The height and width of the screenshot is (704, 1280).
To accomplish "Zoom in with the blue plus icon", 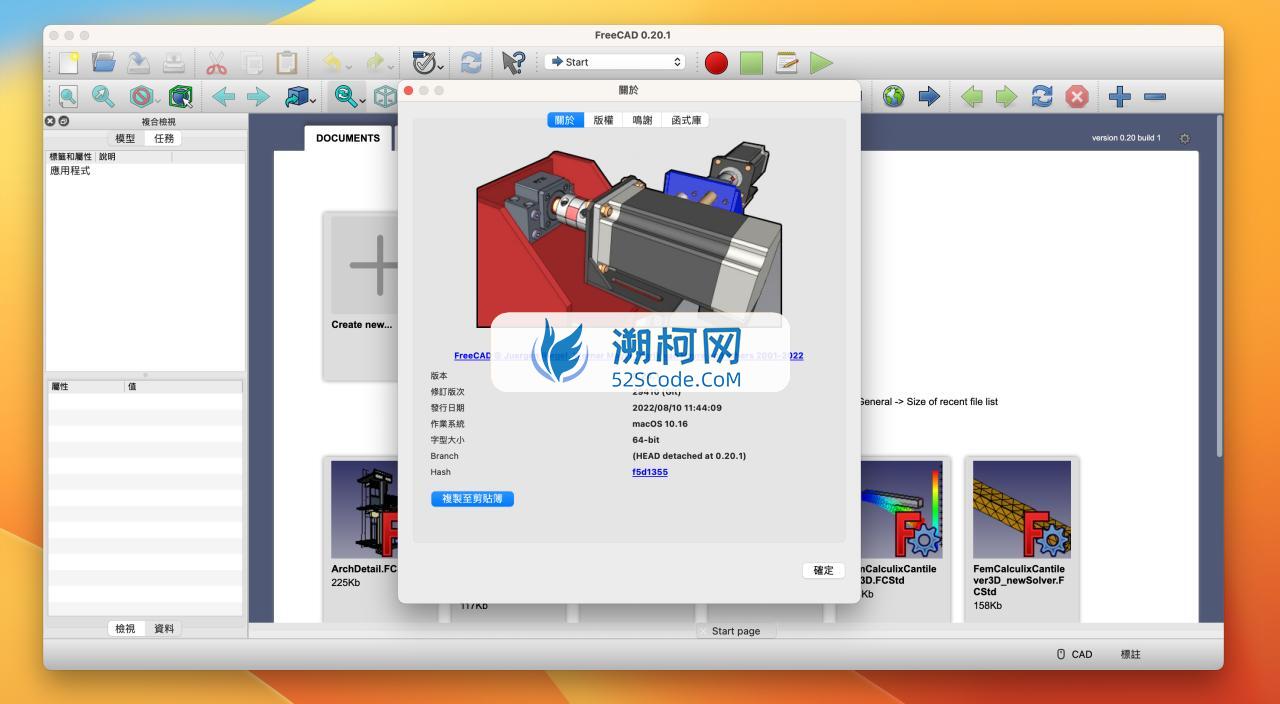I will click(x=1120, y=96).
